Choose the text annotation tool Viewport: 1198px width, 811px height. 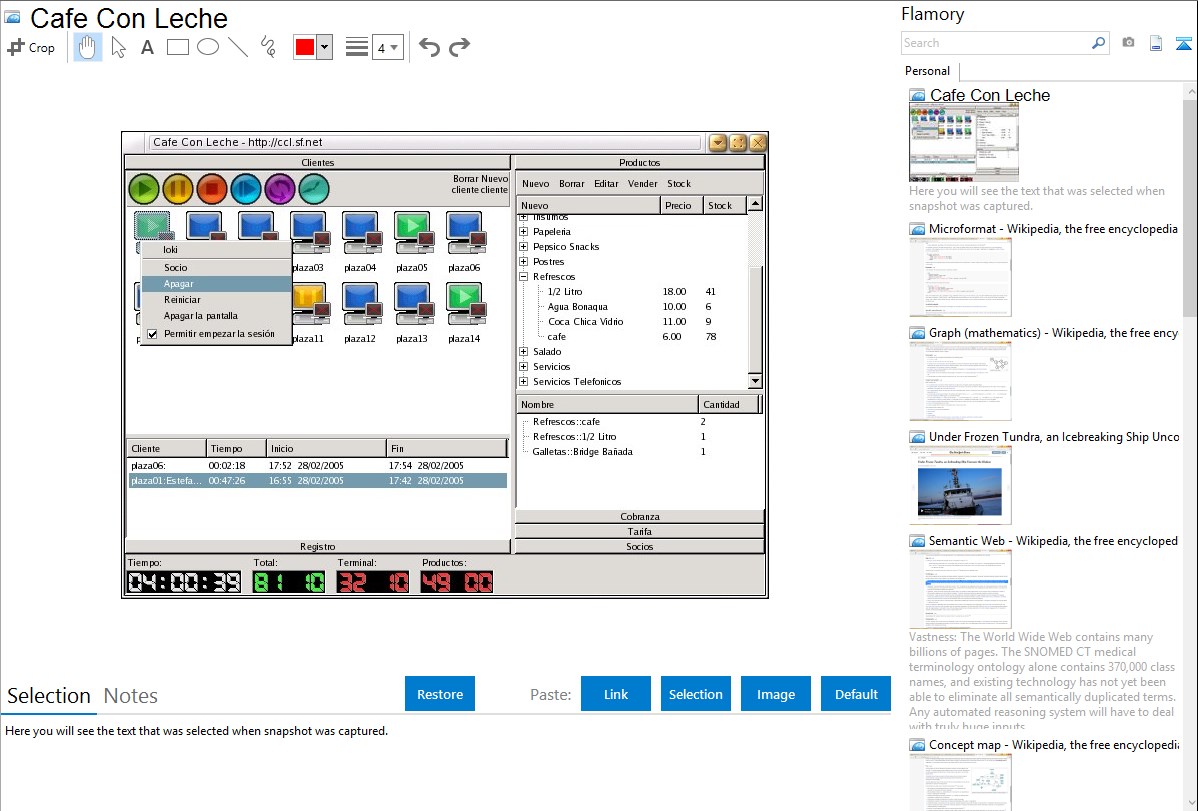click(147, 47)
